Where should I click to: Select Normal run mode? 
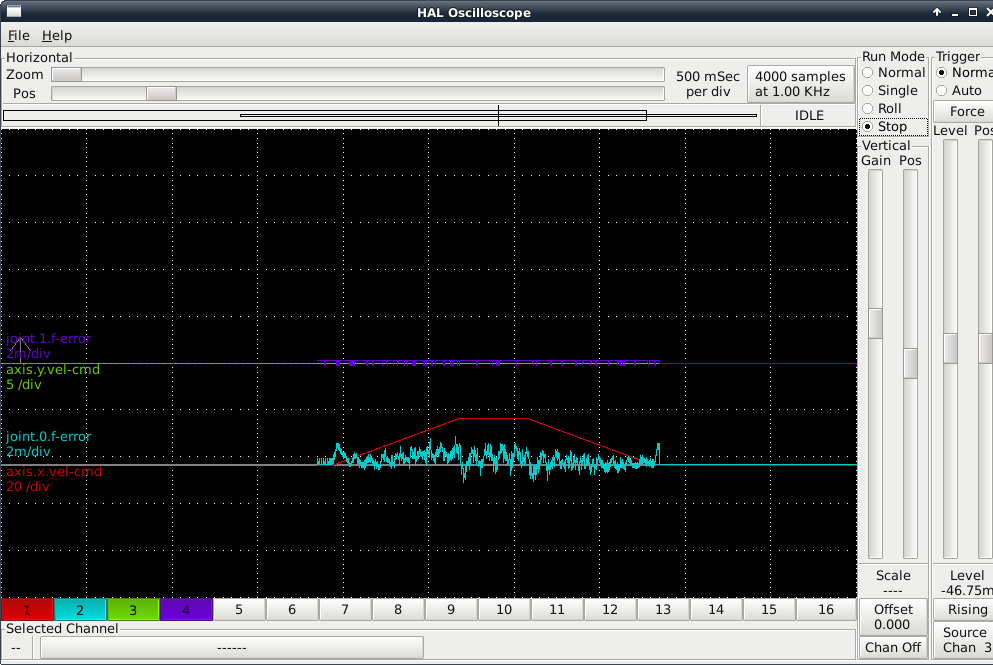click(x=894, y=73)
